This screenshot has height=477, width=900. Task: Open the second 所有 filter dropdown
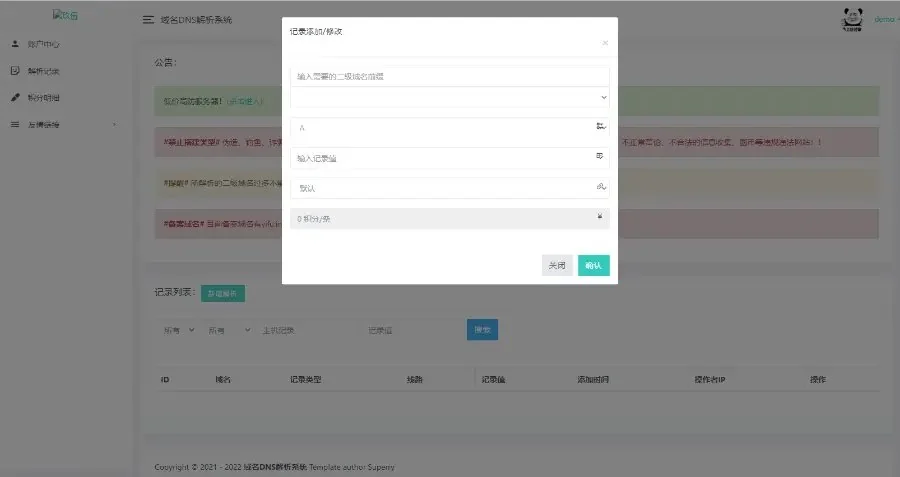tap(230, 330)
